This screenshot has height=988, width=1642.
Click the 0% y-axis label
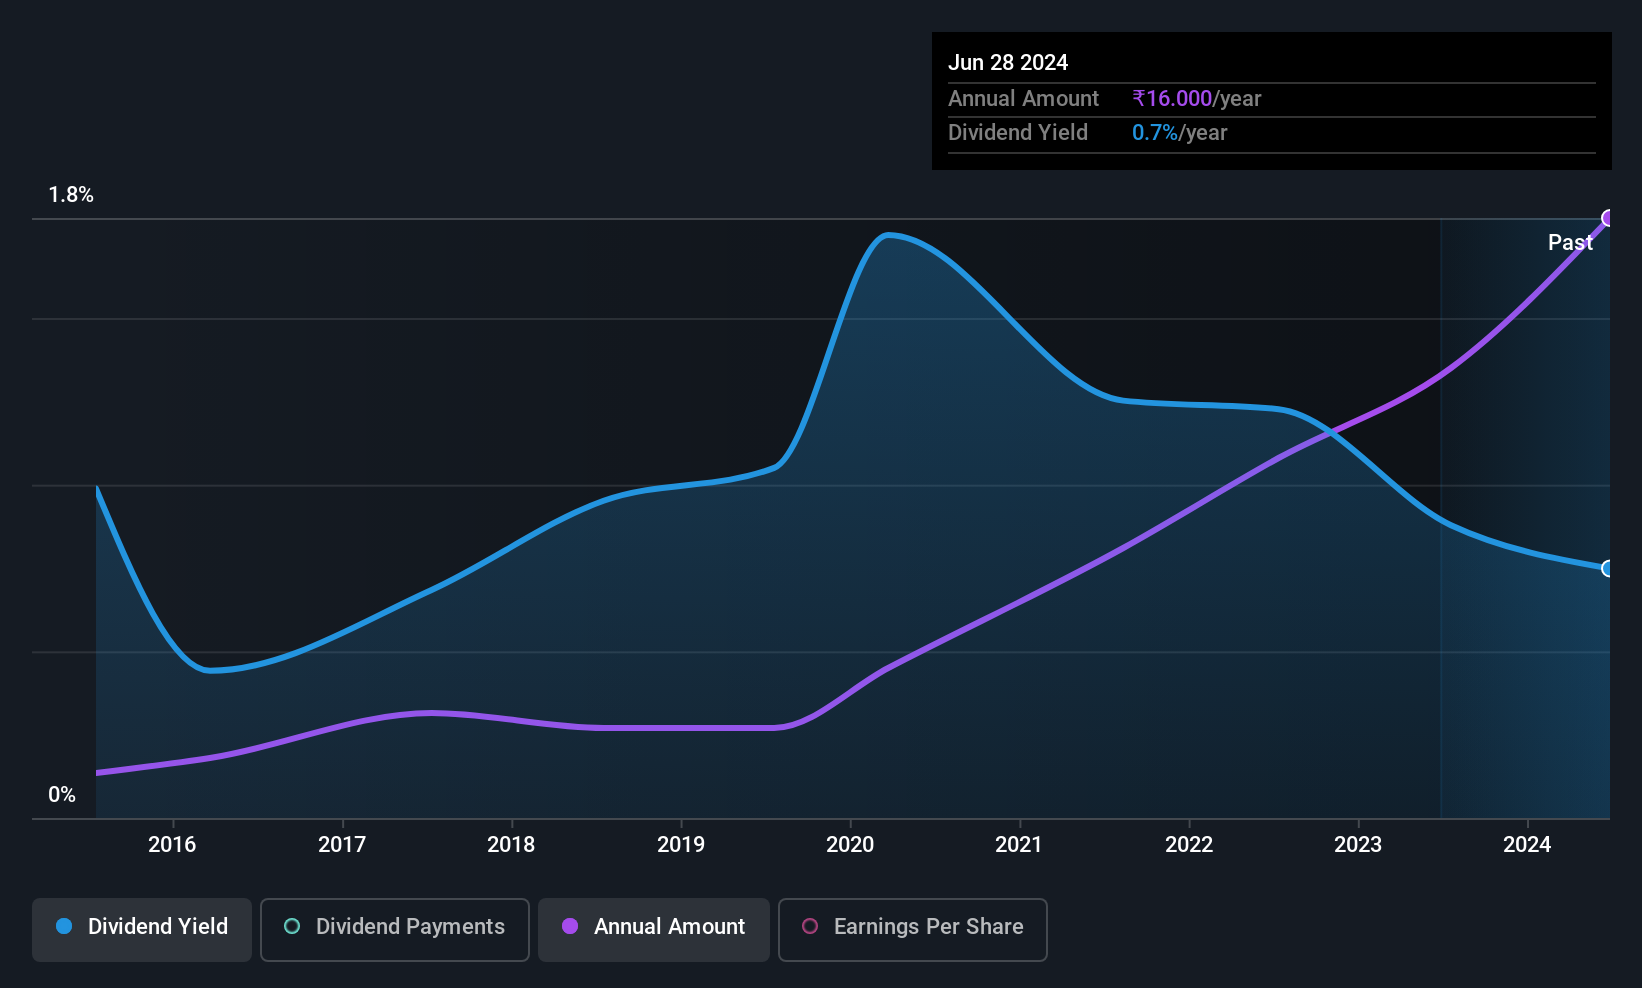[62, 795]
